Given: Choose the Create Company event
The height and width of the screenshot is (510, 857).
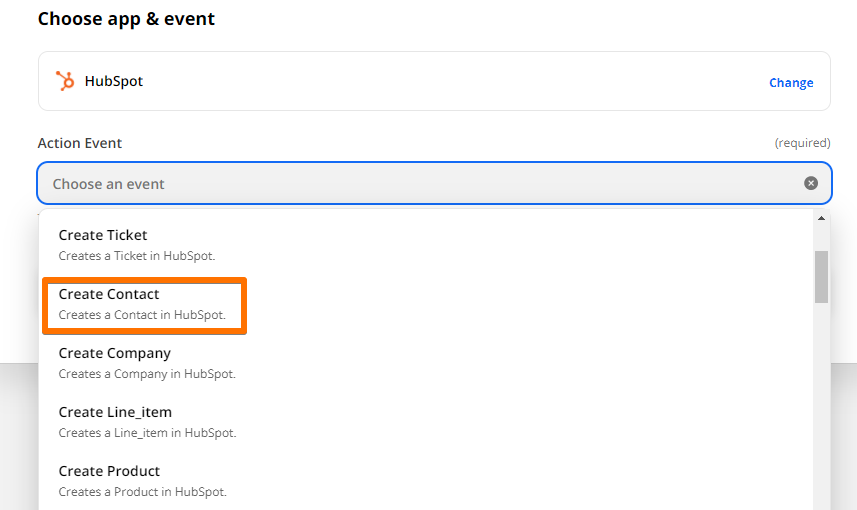Looking at the screenshot, I should point(426,363).
